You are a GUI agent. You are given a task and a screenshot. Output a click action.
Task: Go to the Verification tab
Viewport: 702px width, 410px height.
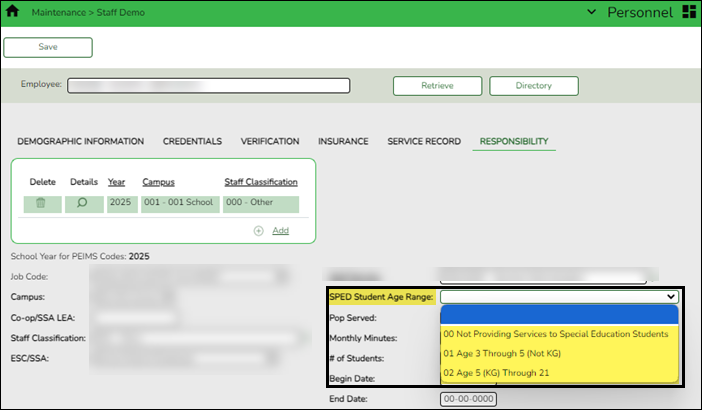[270, 142]
